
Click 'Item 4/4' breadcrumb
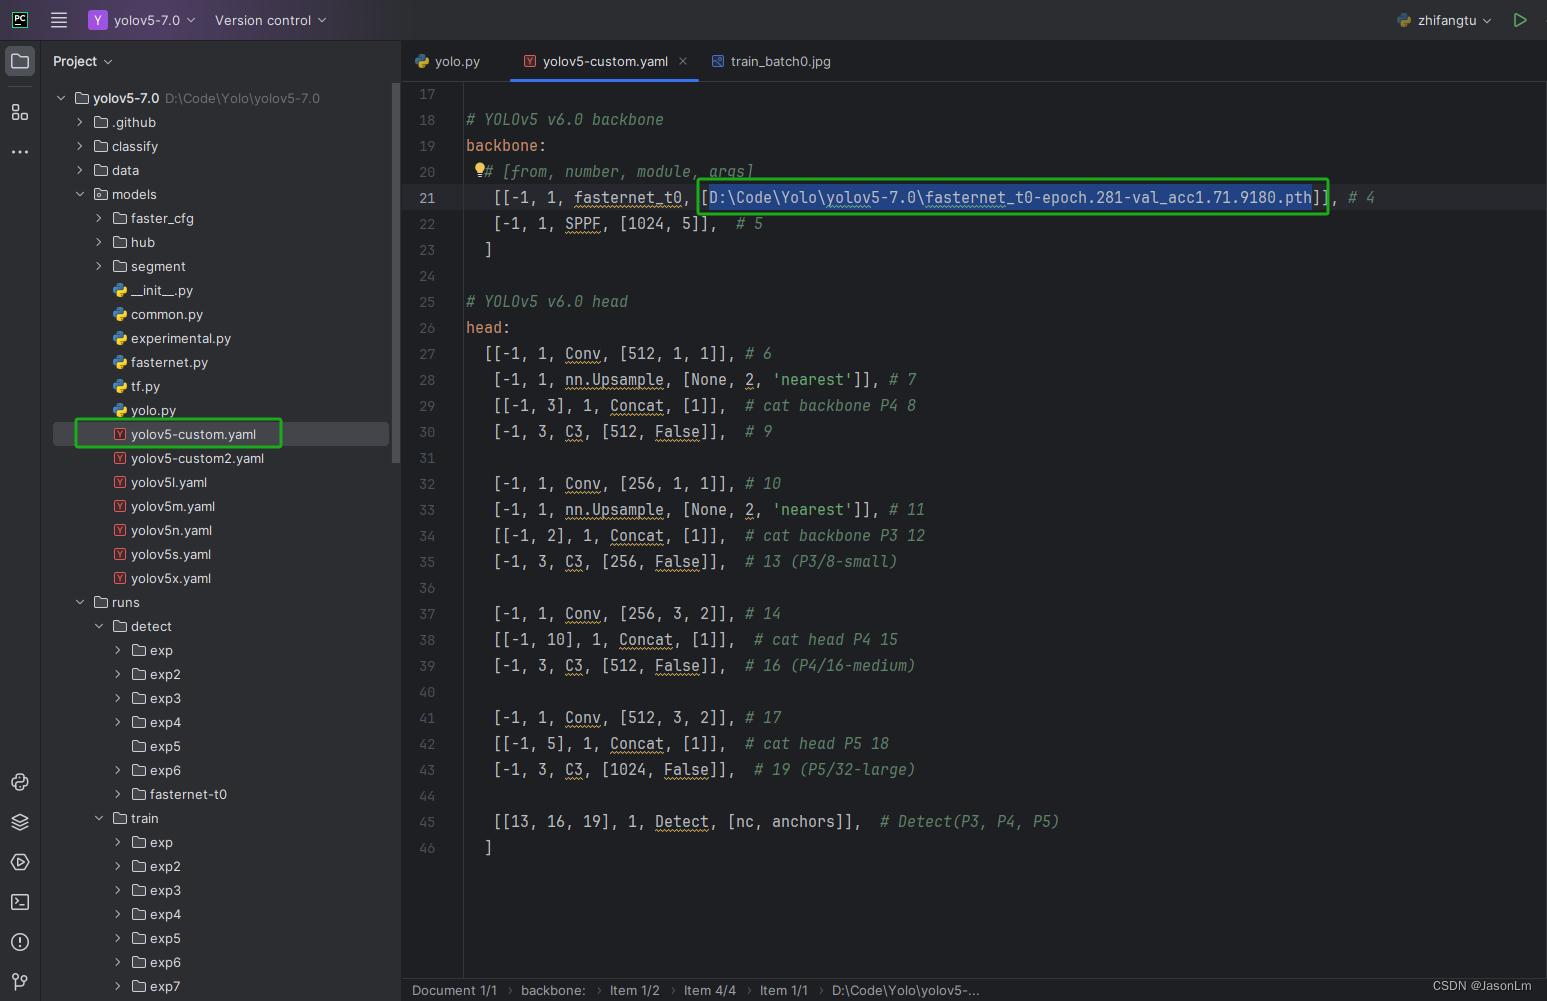710,990
